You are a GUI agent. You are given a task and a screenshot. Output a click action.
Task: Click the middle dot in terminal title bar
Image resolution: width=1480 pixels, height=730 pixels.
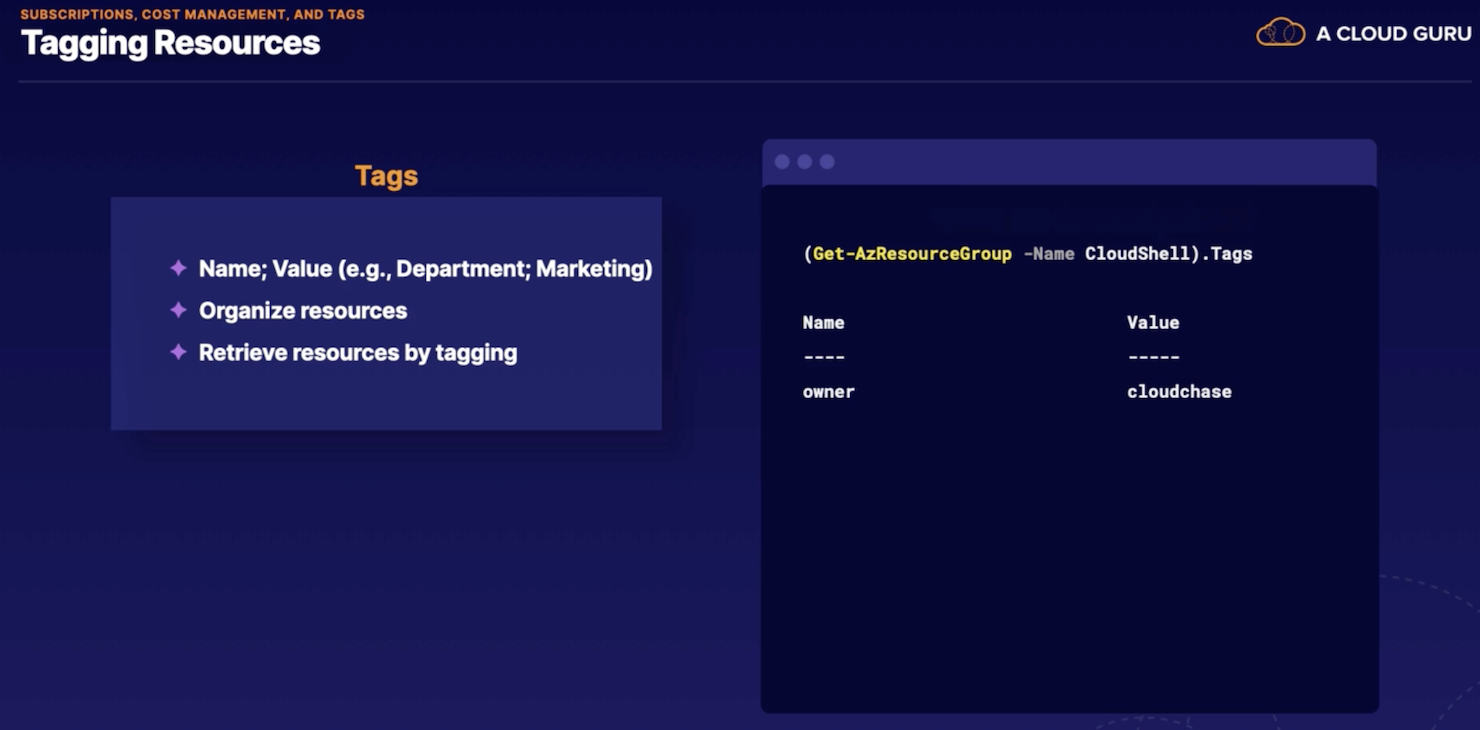[x=804, y=162]
